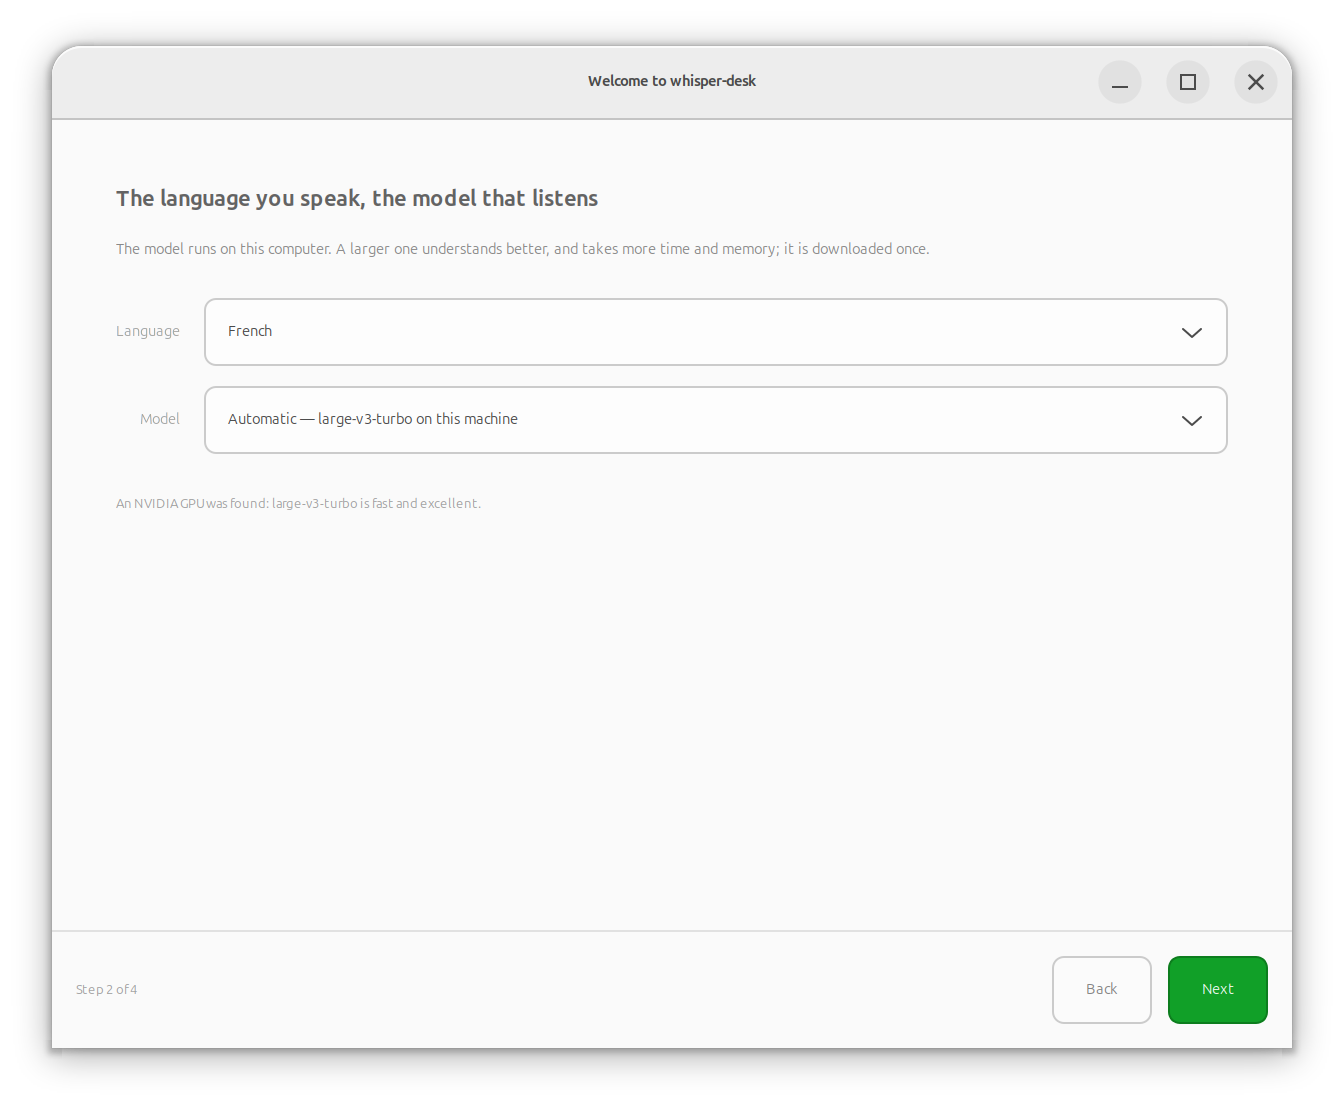Click the 'Welcome to whisper-desk' title text
This screenshot has height=1106, width=1344.
(672, 81)
